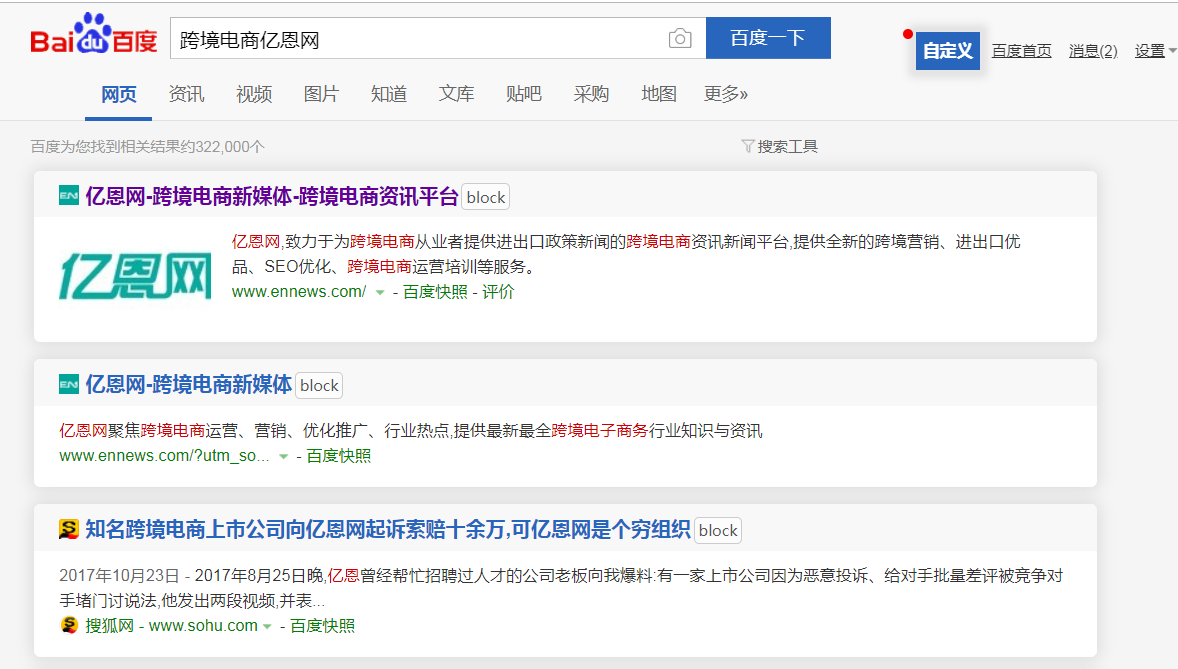Expand the 更多» tab list

[x=726, y=94]
